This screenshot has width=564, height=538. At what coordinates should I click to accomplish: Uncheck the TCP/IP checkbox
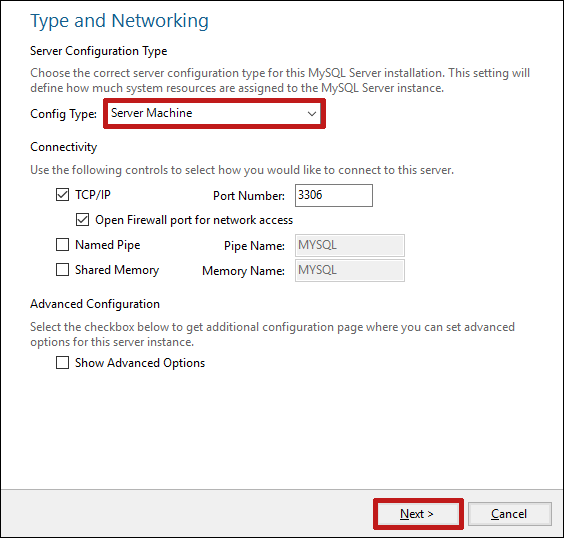click(x=62, y=195)
